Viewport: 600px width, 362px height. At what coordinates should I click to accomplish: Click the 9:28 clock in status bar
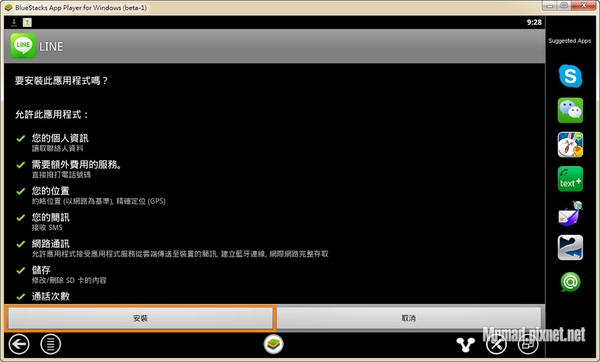tap(534, 22)
